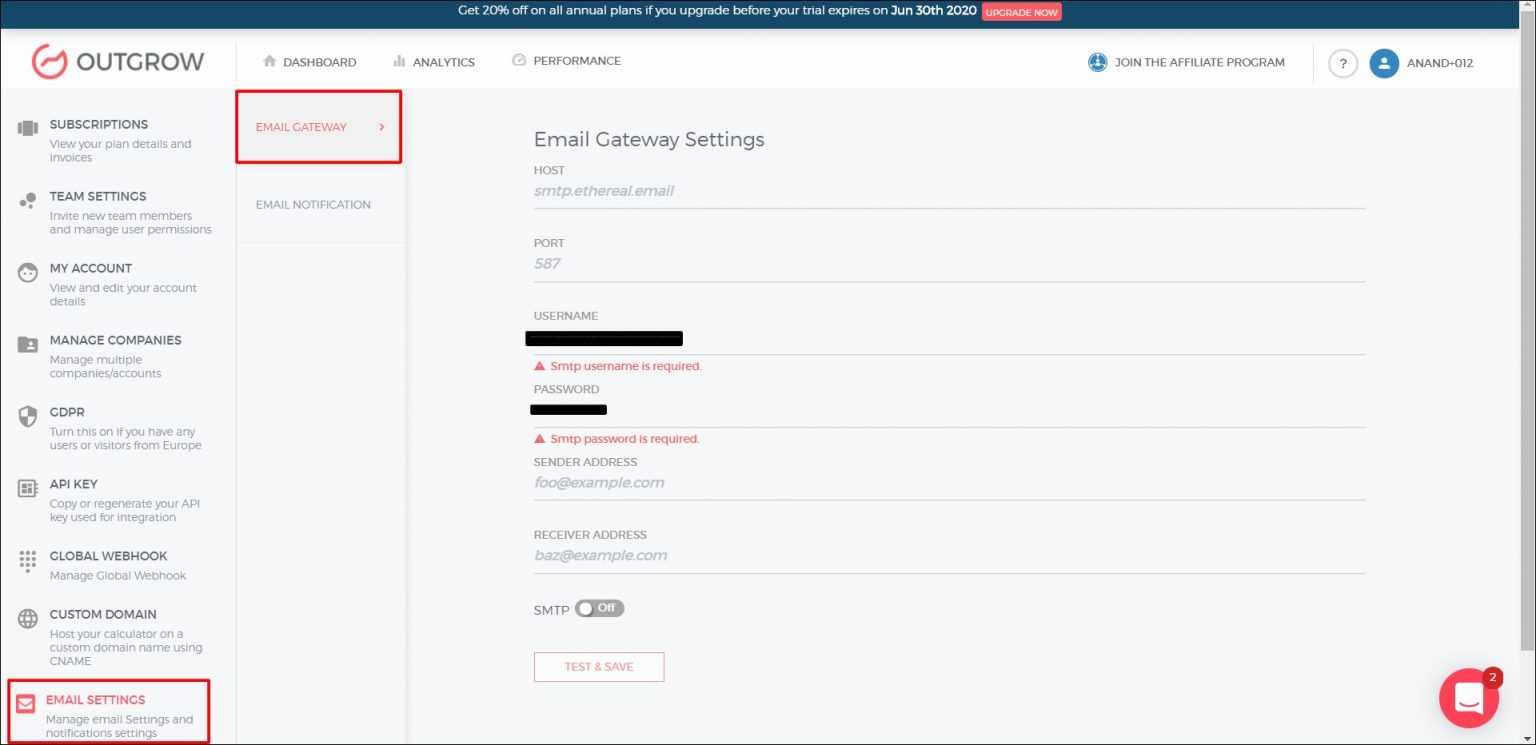The width and height of the screenshot is (1536, 745).
Task: Expand the Email Gateway chevron arrow
Action: click(x=382, y=127)
